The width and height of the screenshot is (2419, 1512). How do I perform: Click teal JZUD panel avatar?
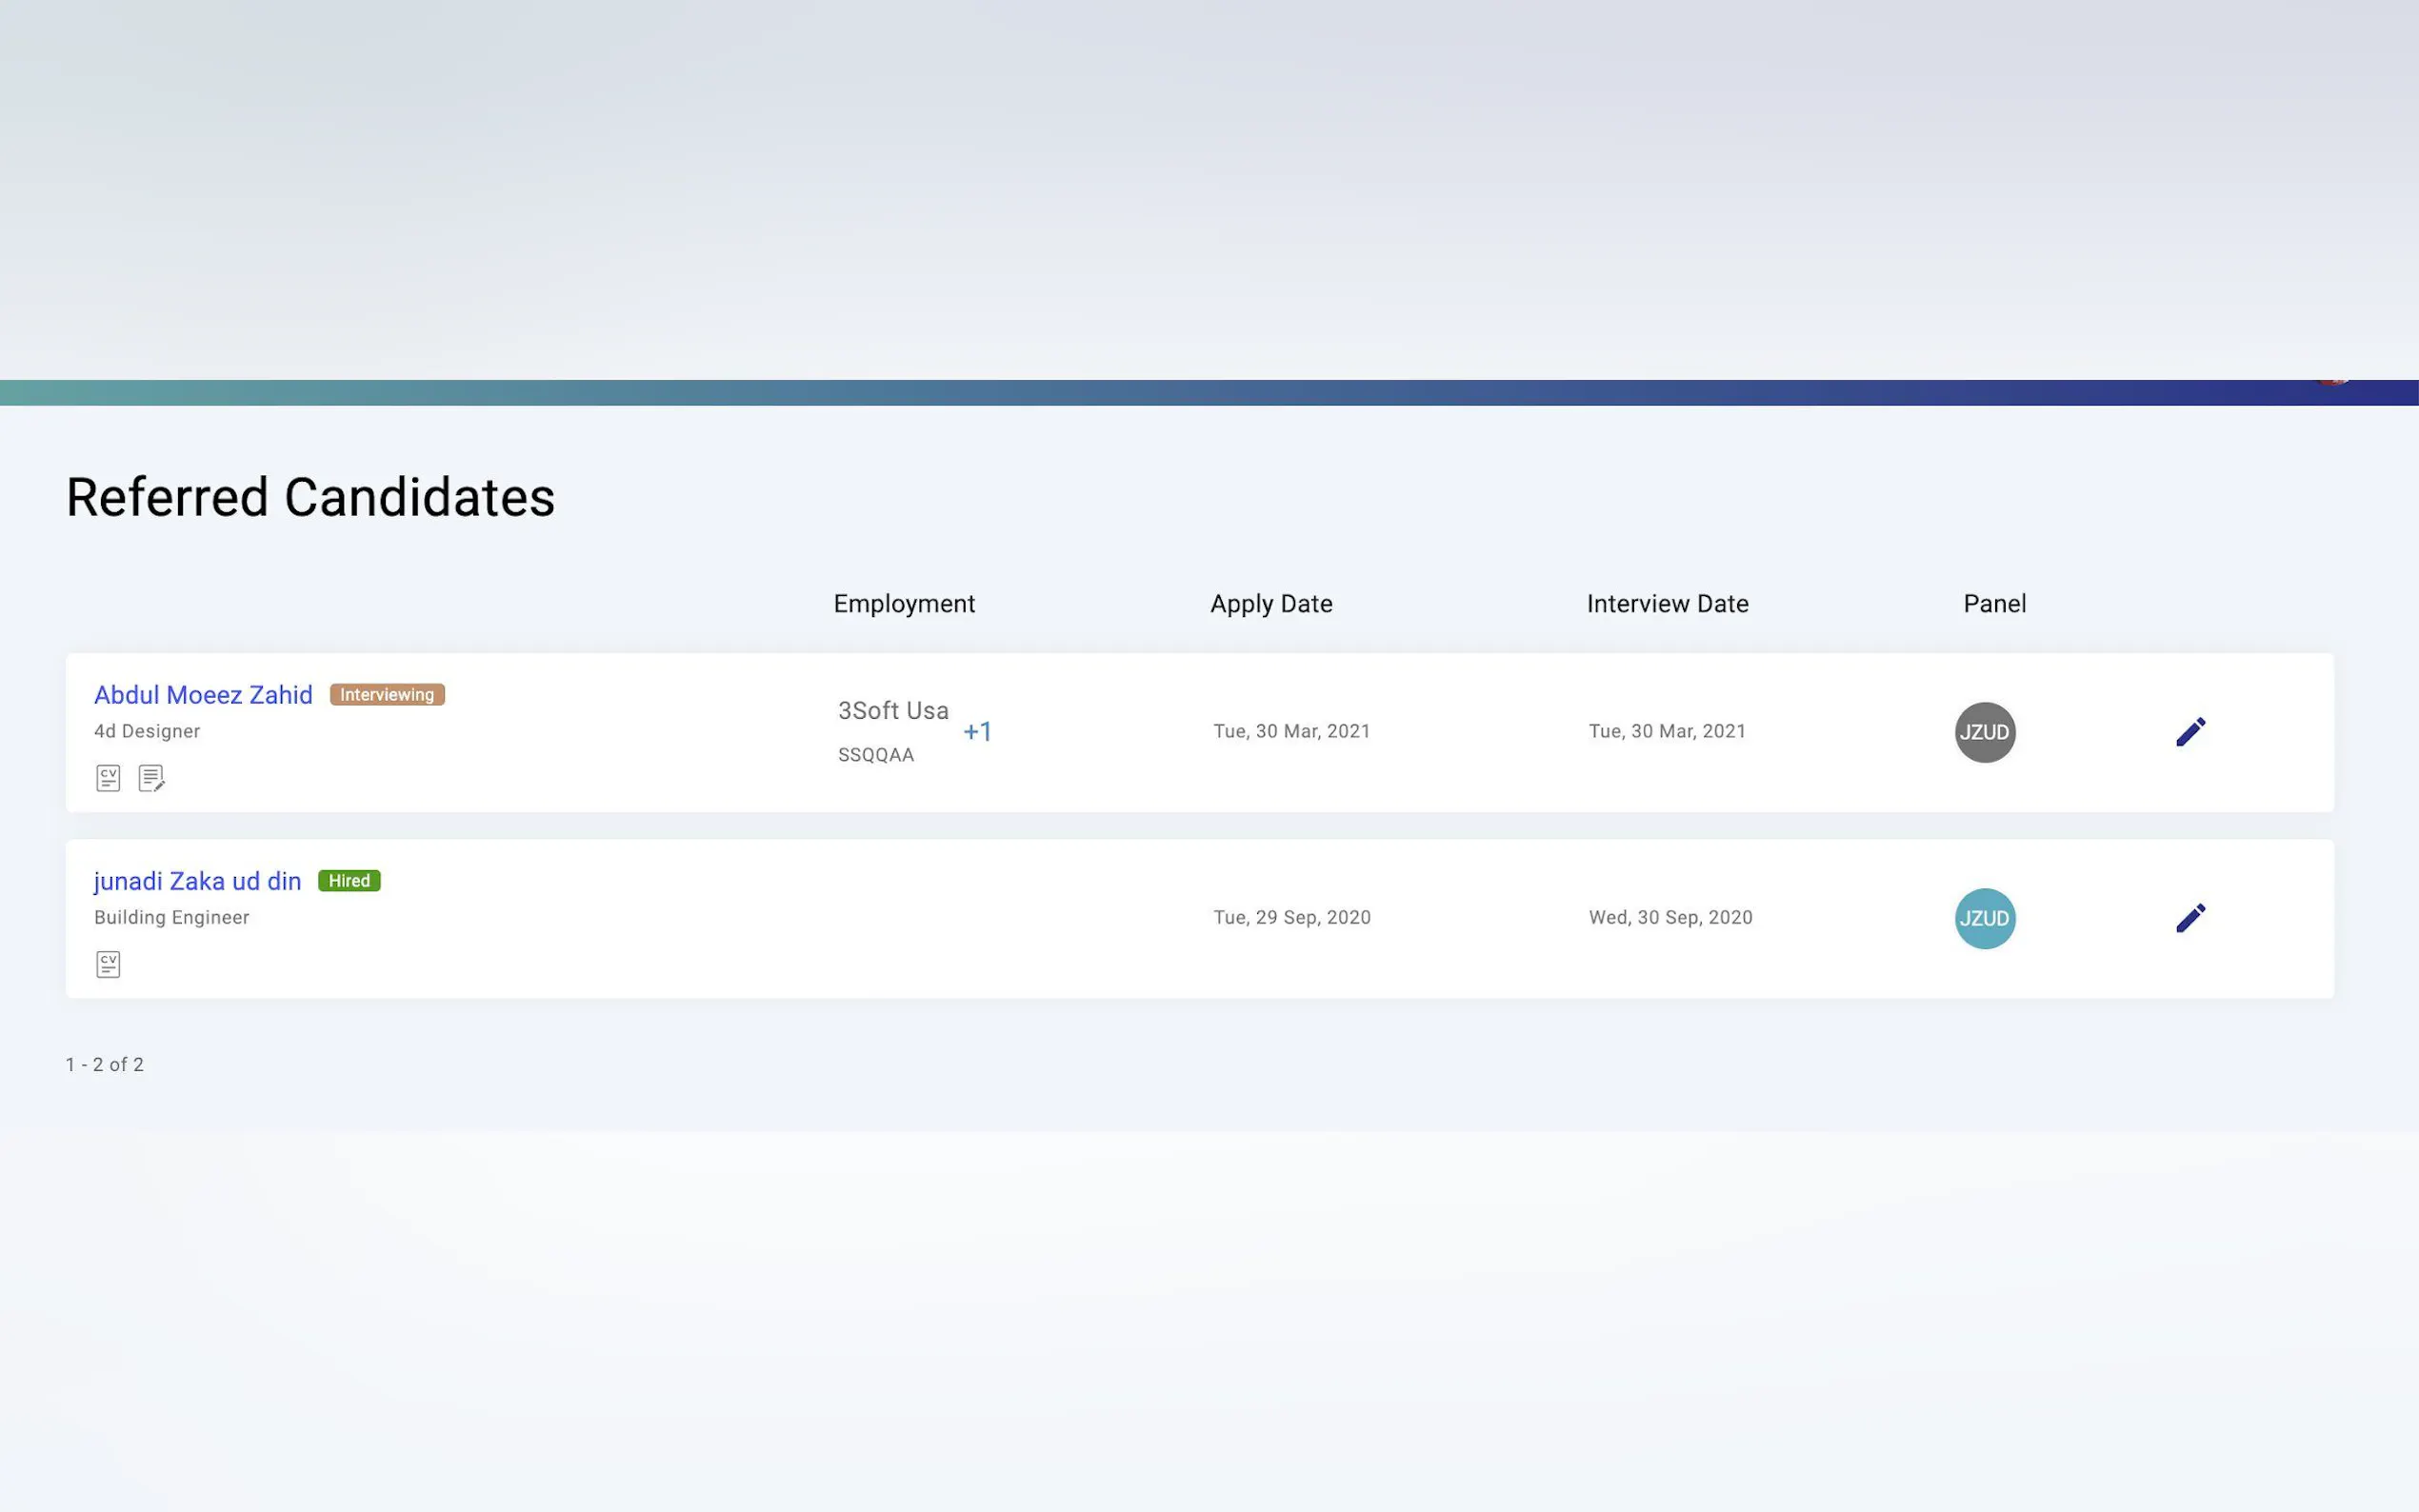pyautogui.click(x=1984, y=918)
